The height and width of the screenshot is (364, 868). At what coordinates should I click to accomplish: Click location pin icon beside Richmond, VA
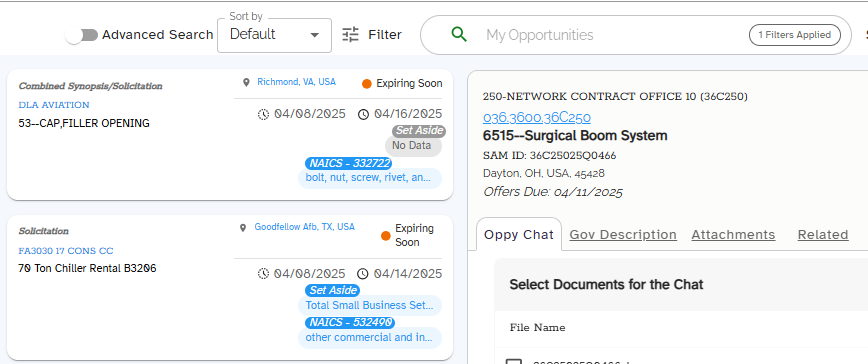coord(246,82)
